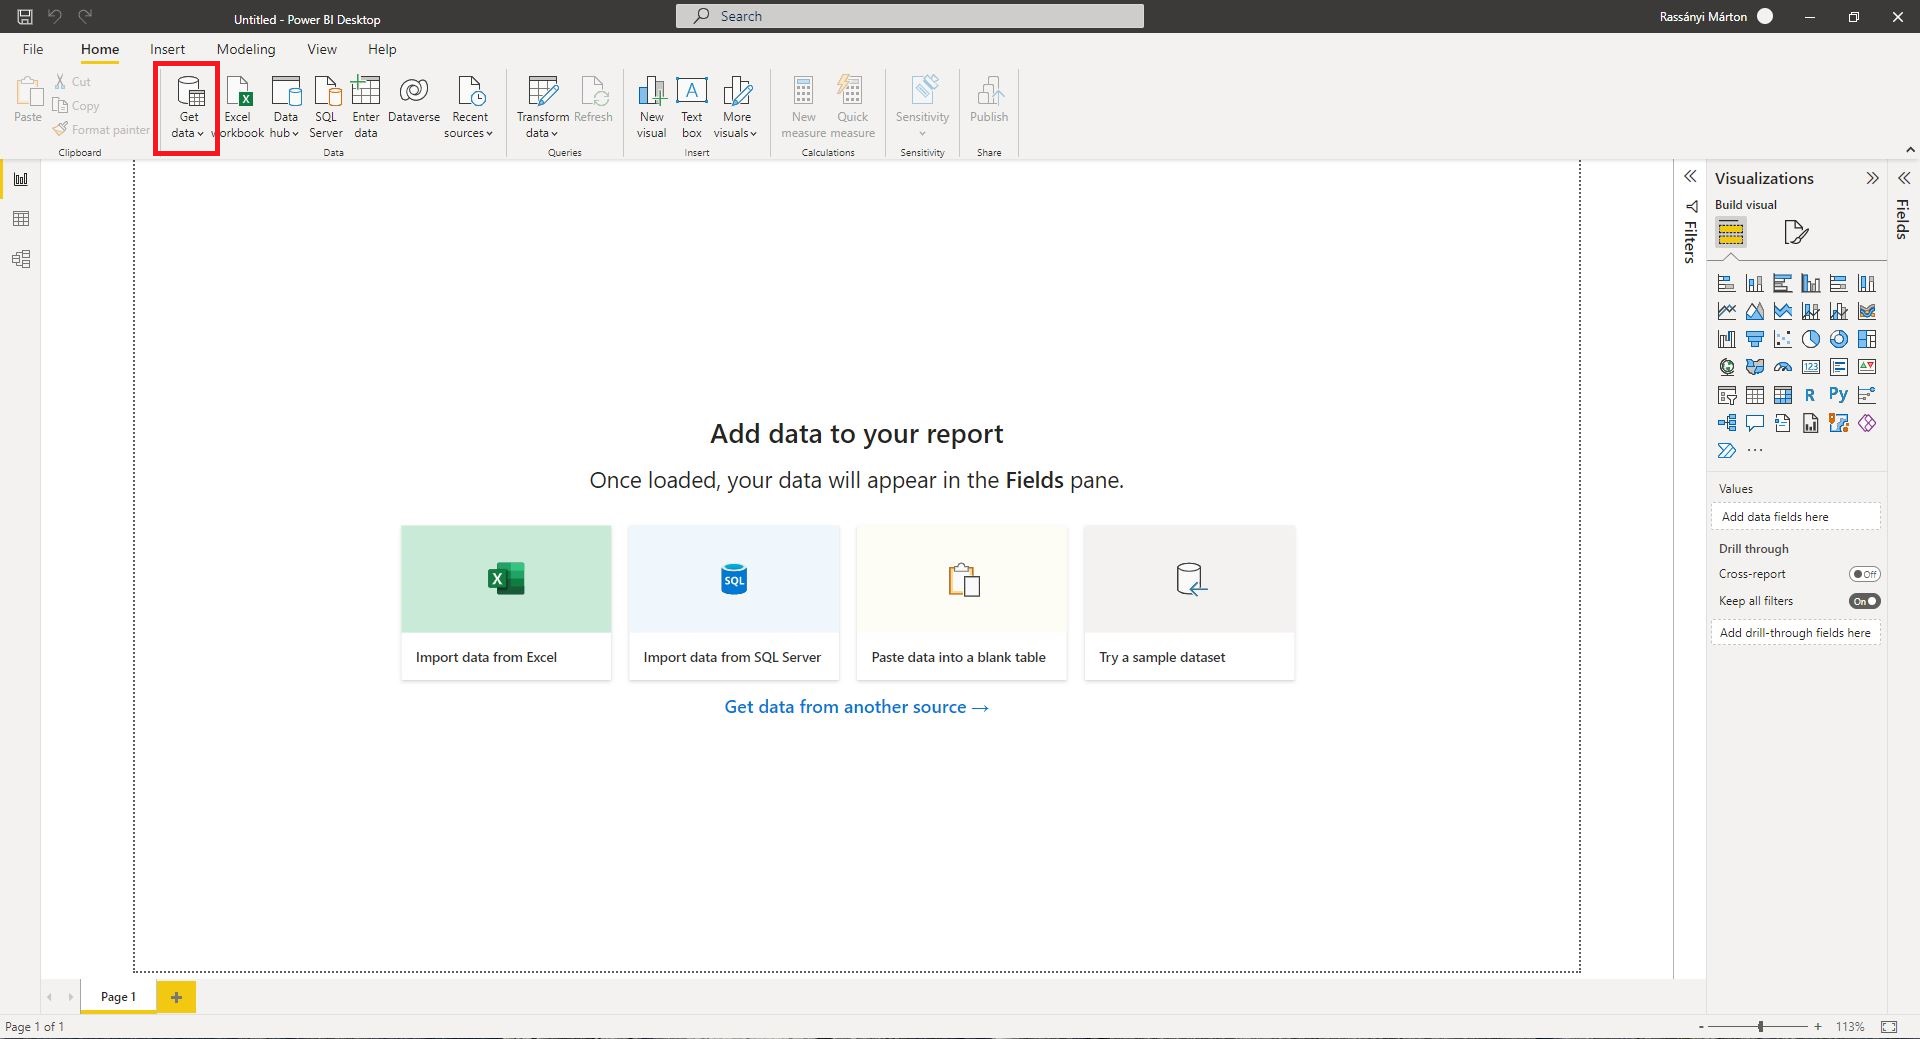Image resolution: width=1920 pixels, height=1039 pixels.
Task: Click Import data from SQL Server card
Action: (734, 603)
